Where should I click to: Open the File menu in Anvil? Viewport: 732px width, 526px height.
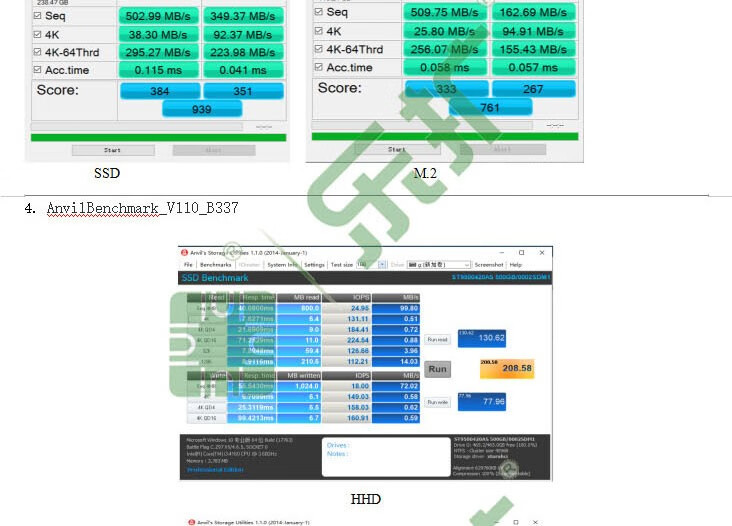click(x=188, y=265)
